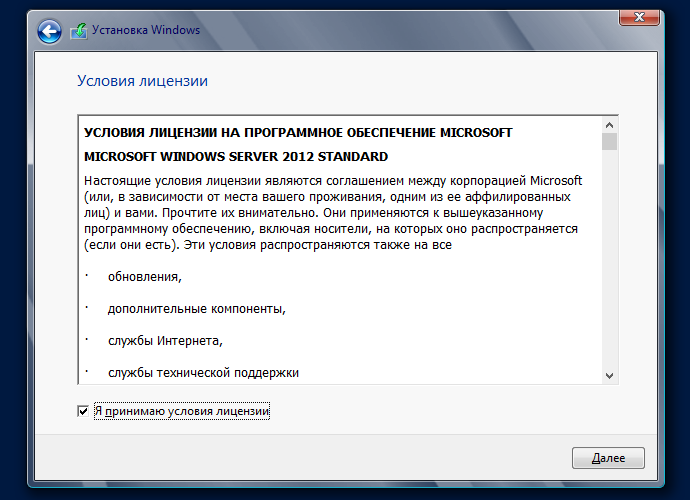Click the bullet item 'службы Интернета,'
Image resolution: width=690 pixels, height=500 pixels.
[165, 341]
